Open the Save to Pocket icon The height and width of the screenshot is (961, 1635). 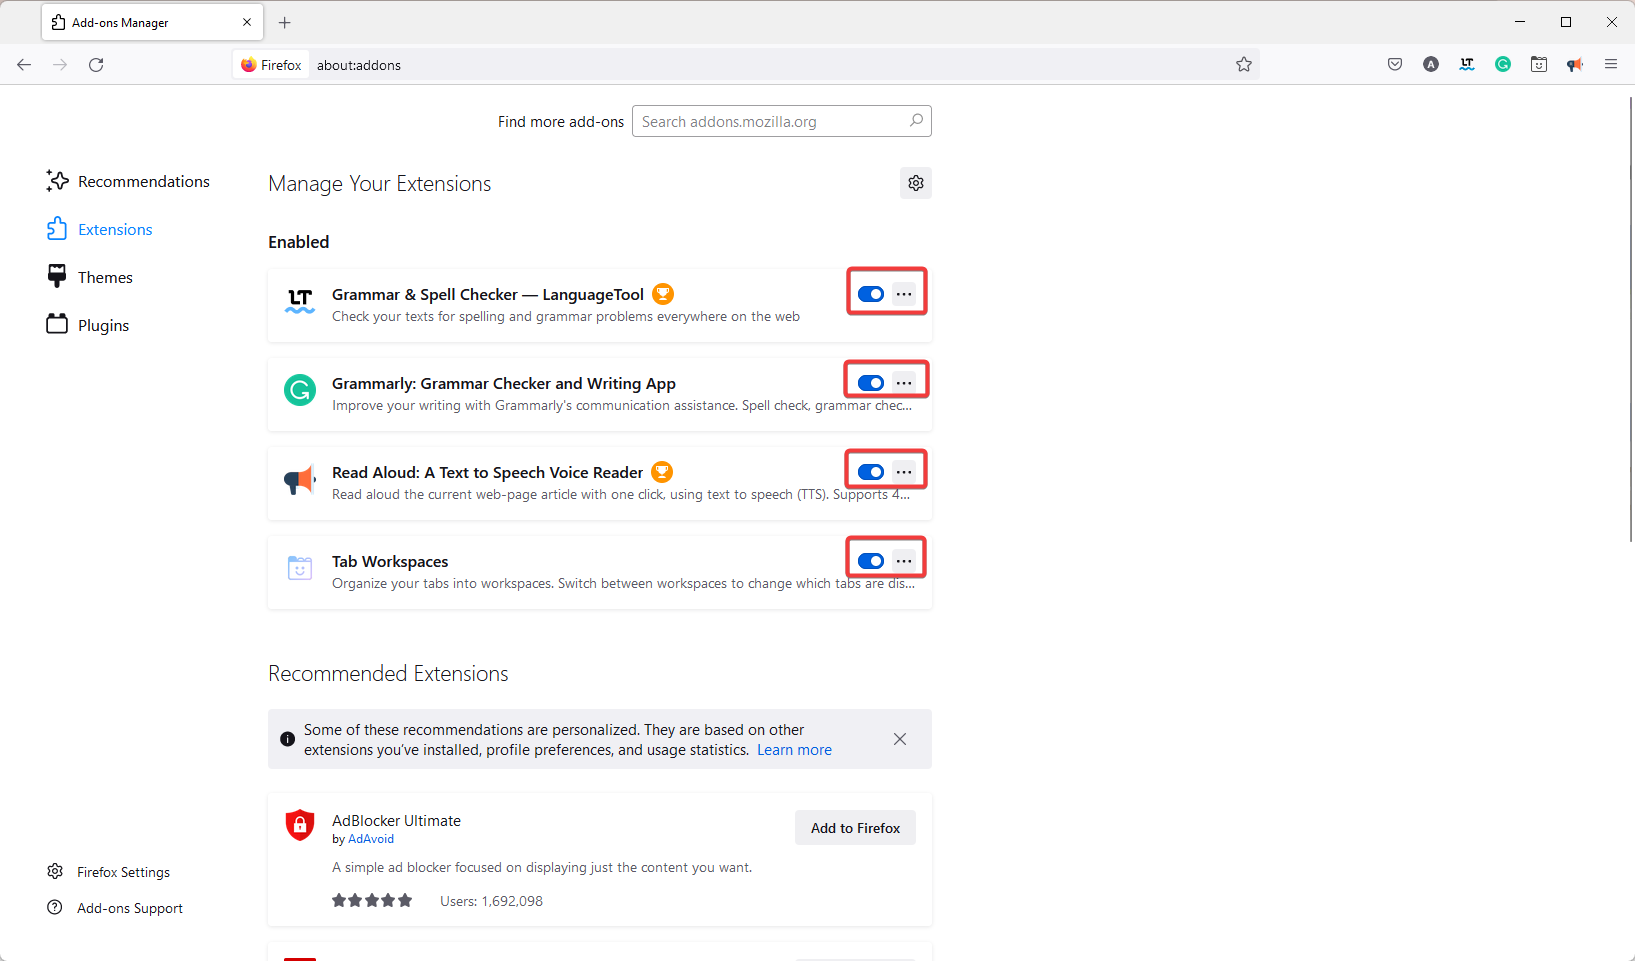tap(1395, 65)
